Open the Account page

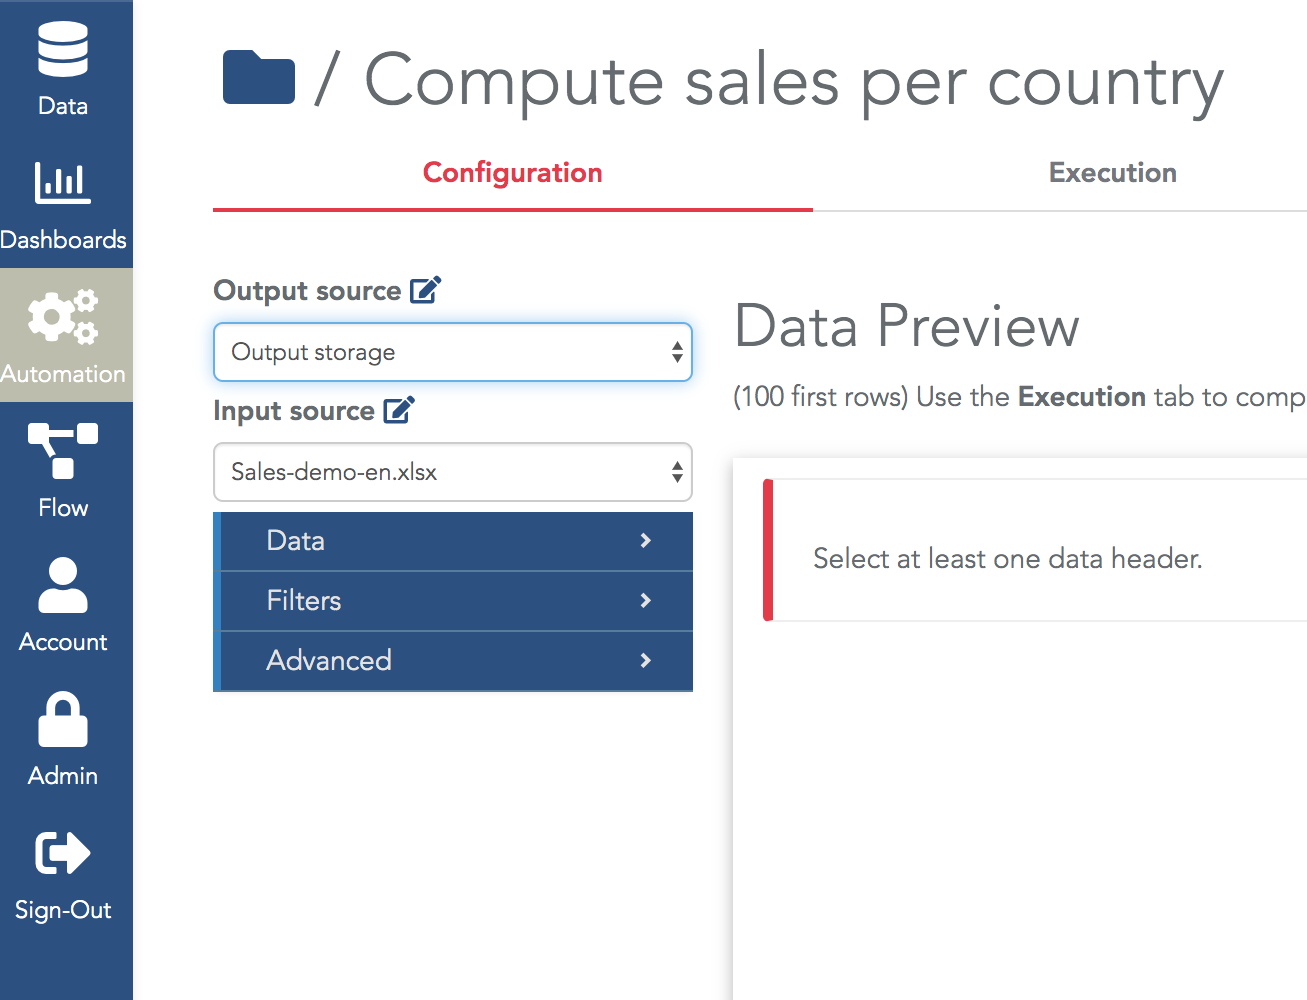pyautogui.click(x=63, y=603)
